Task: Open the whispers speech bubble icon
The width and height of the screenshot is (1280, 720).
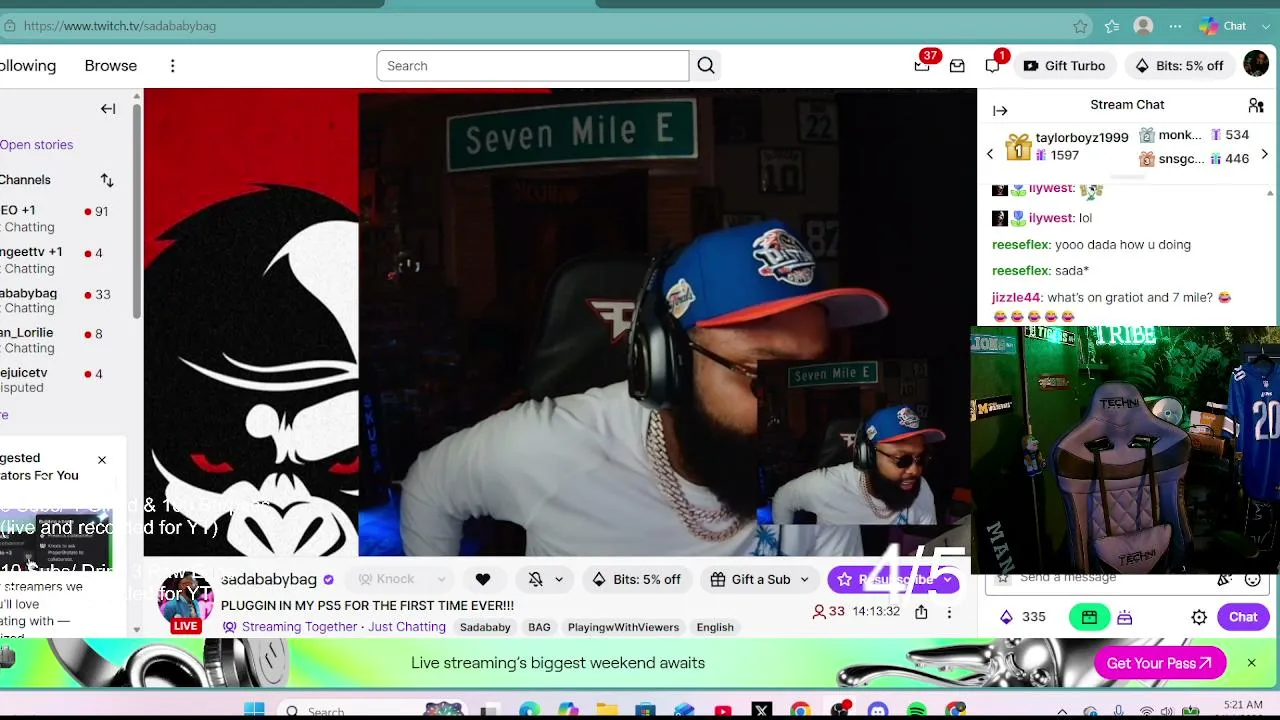Action: pyautogui.click(x=992, y=66)
